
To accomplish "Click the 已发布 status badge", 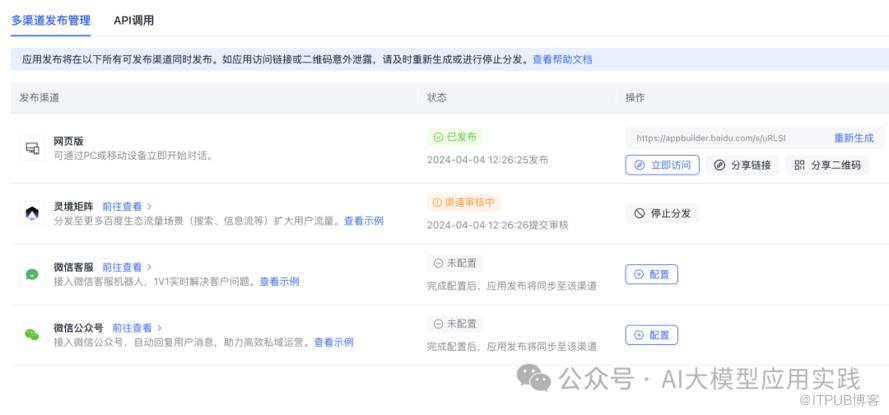I will pos(455,137).
